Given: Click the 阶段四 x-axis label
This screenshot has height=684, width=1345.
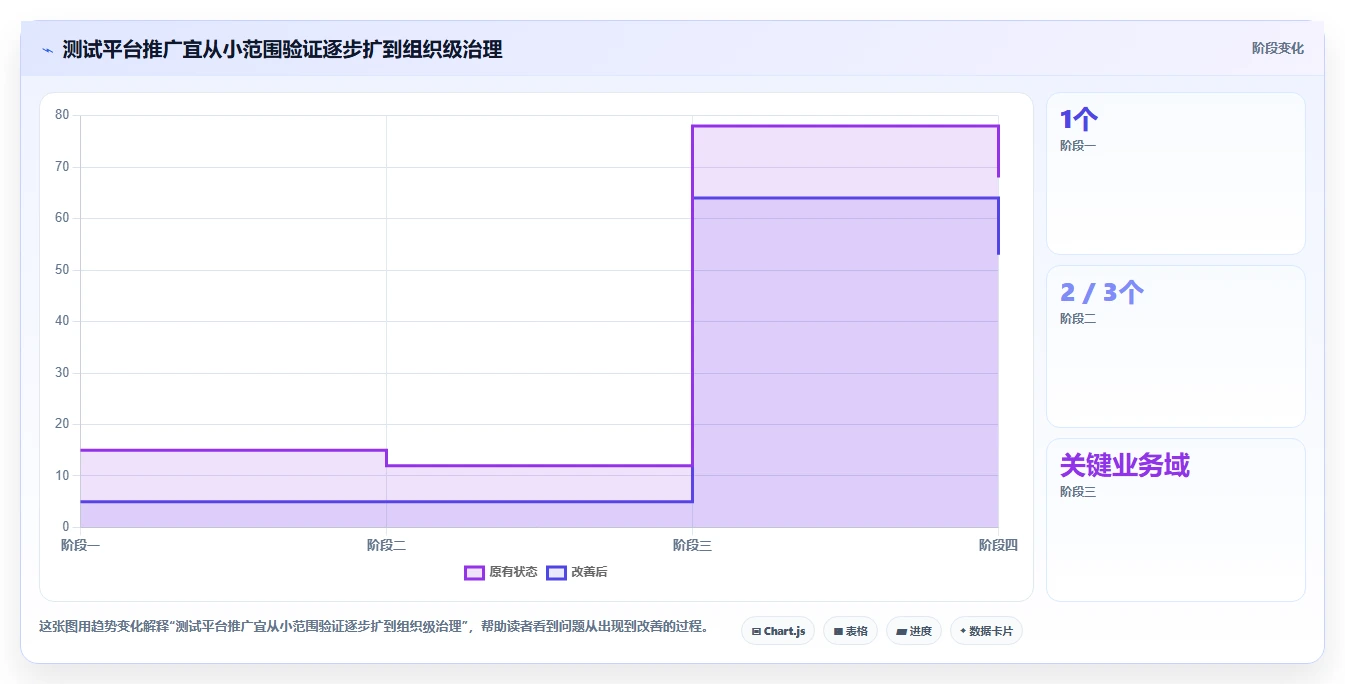Looking at the screenshot, I should click(x=998, y=545).
